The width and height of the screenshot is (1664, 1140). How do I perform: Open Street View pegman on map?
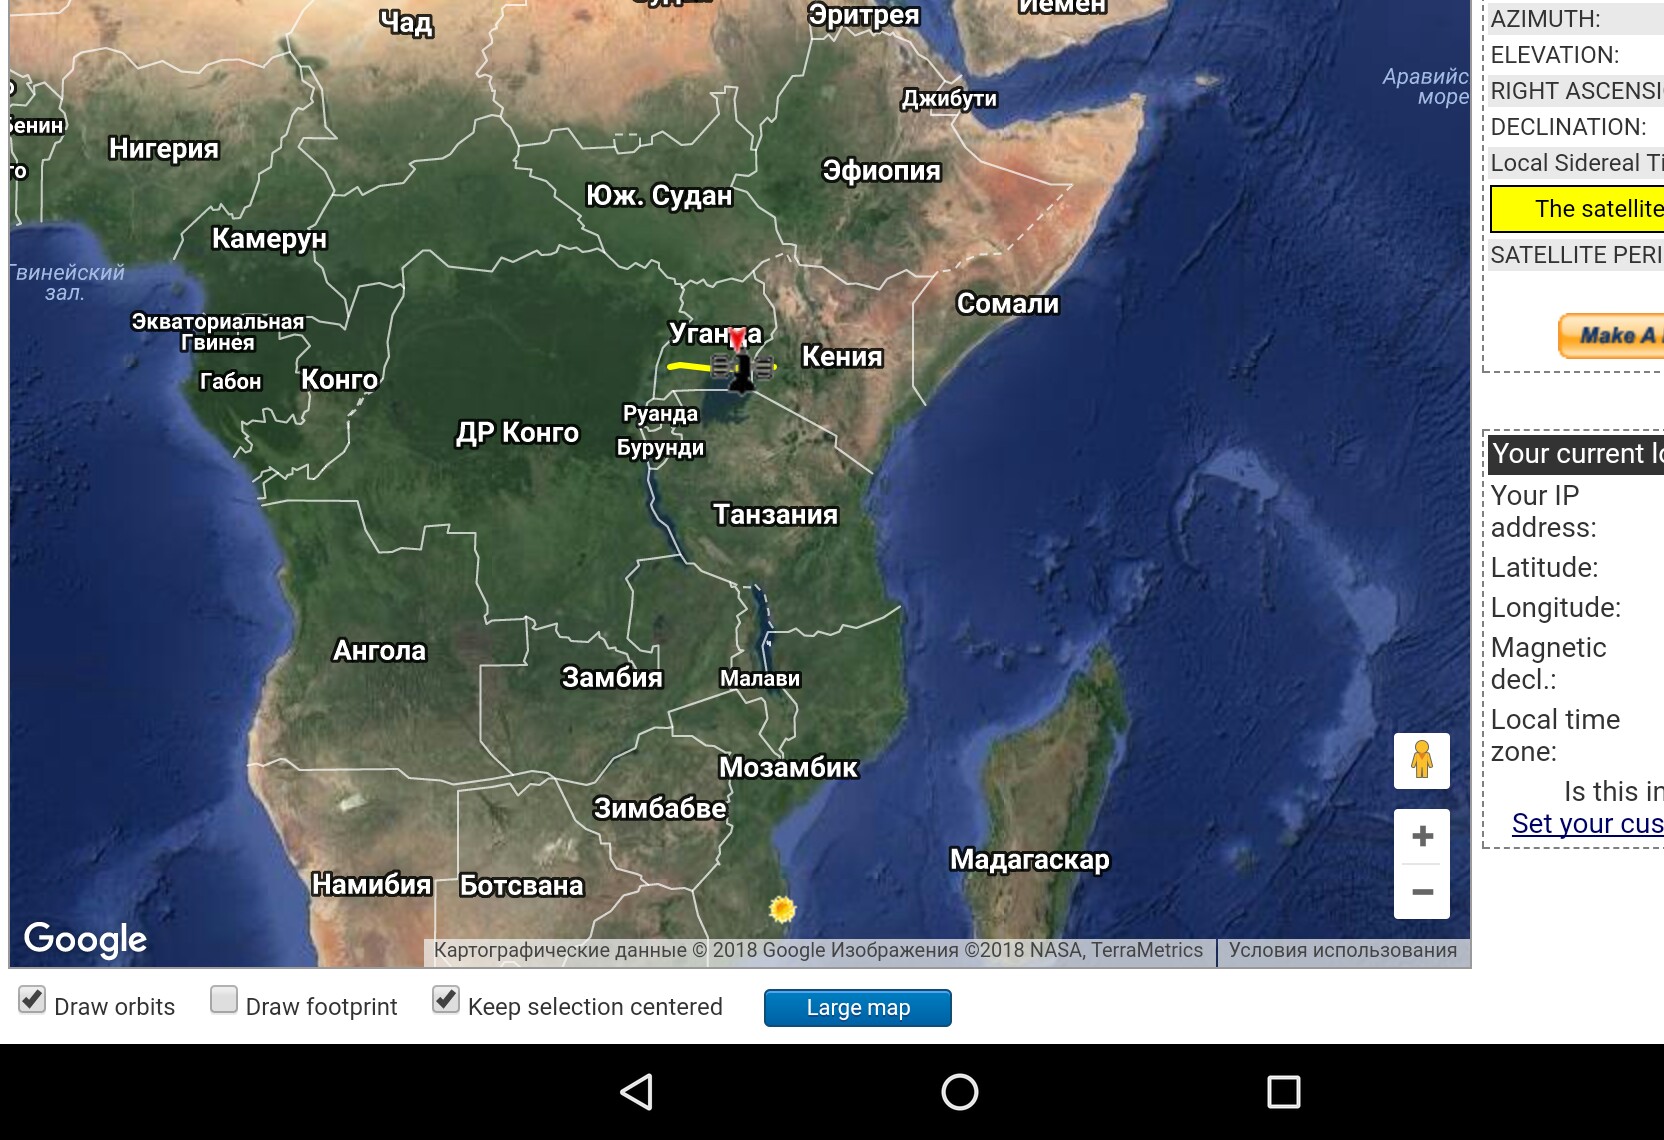point(1422,760)
